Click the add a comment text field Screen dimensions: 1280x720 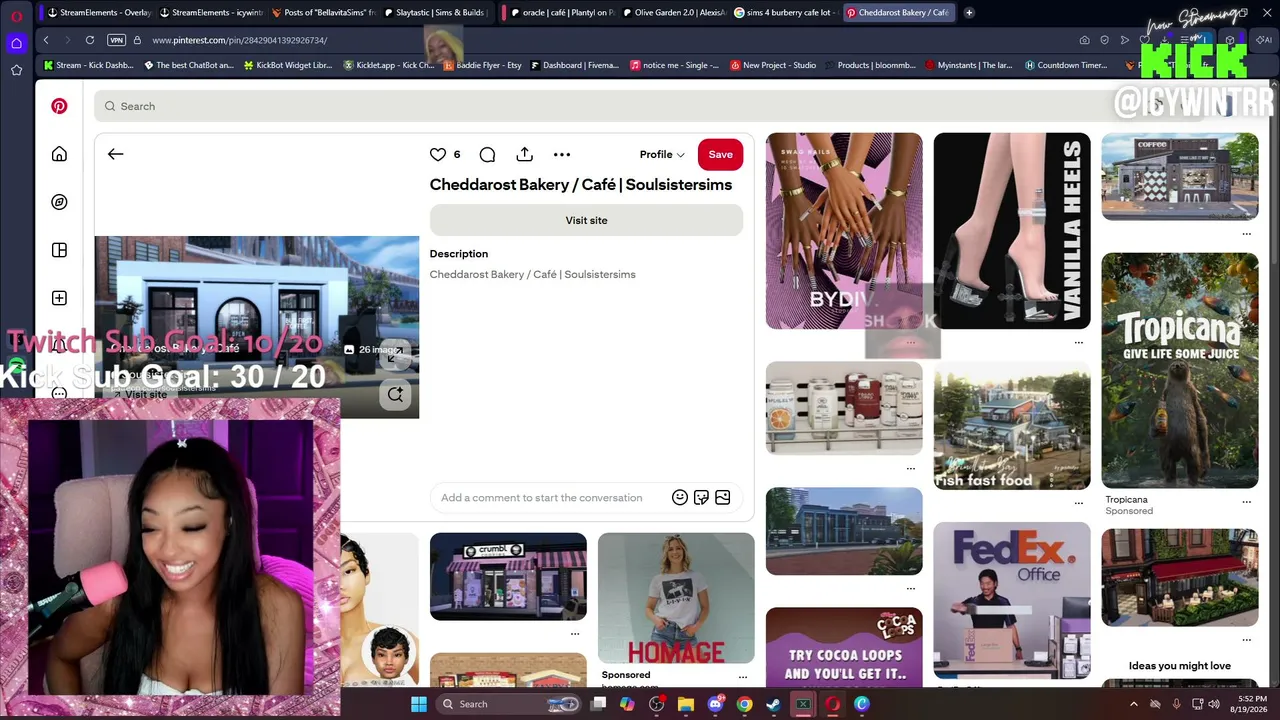542,497
